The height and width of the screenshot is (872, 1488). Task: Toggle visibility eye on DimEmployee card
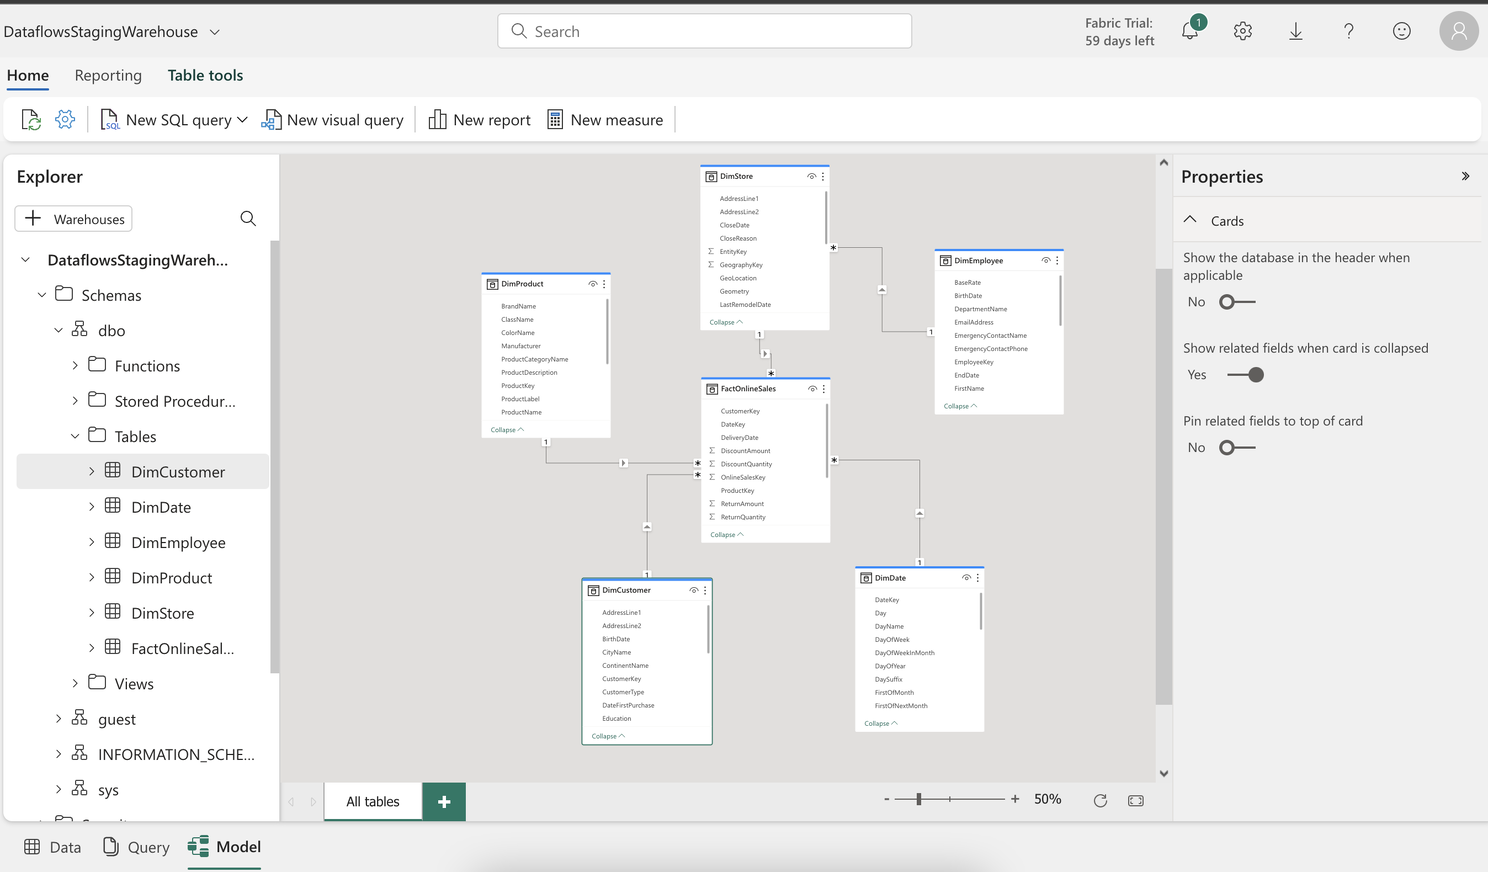tap(1046, 260)
